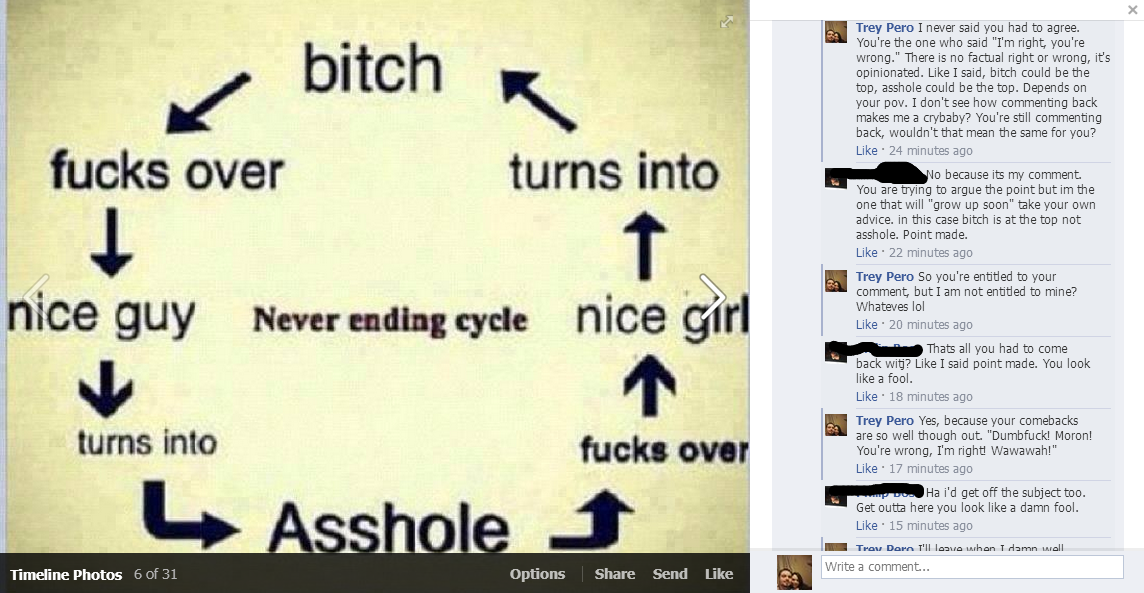Share this timeline photo
Image resolution: width=1144 pixels, height=593 pixels.
click(614, 573)
